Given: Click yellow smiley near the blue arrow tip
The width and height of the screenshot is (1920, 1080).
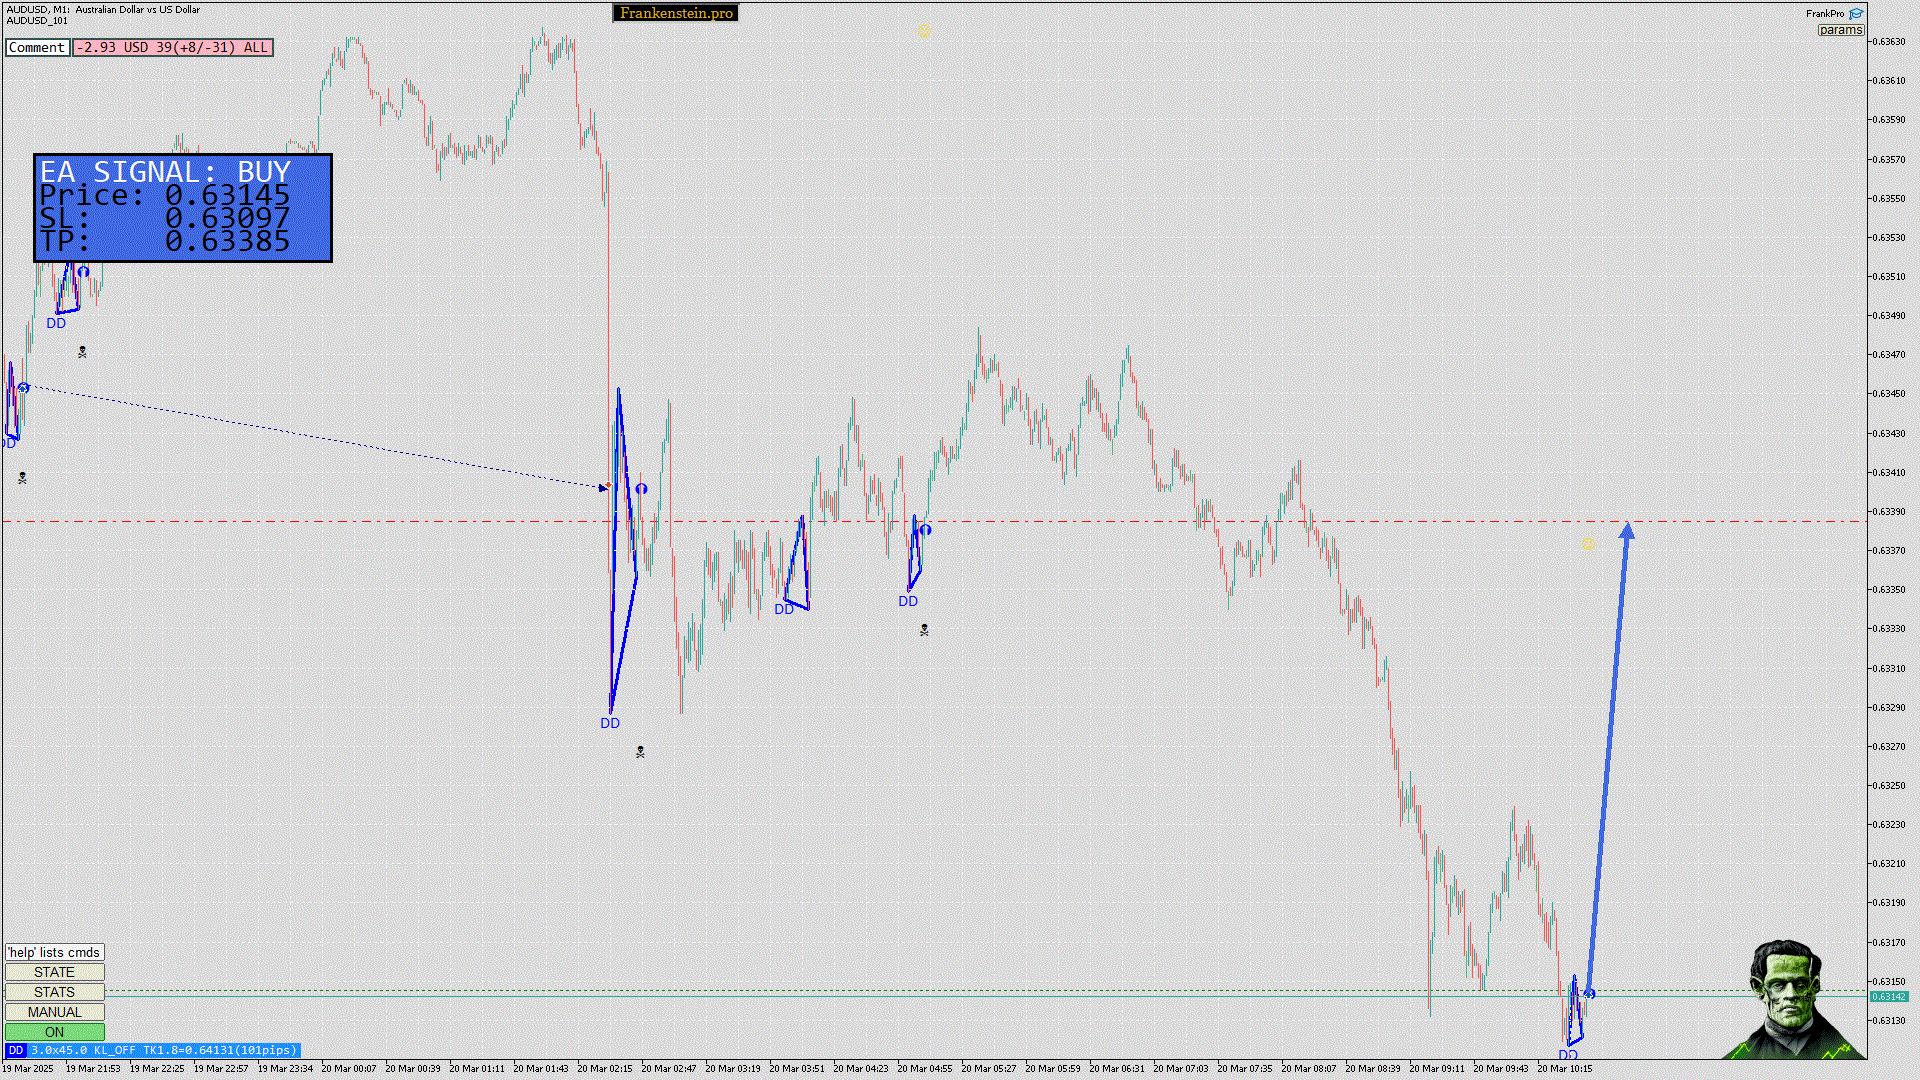Looking at the screenshot, I should point(1588,544).
